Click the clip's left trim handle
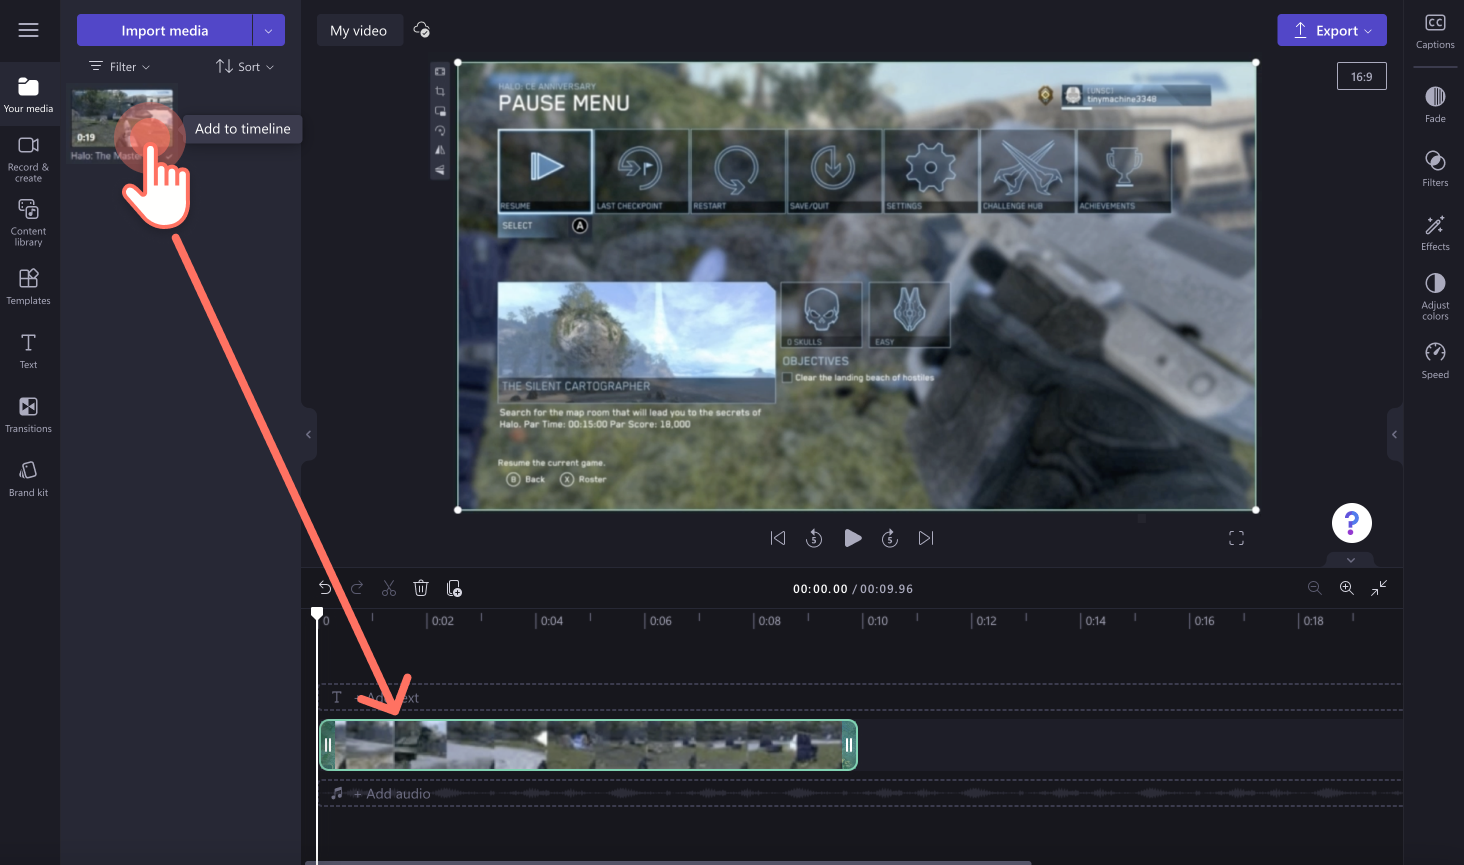1464x865 pixels. [327, 745]
